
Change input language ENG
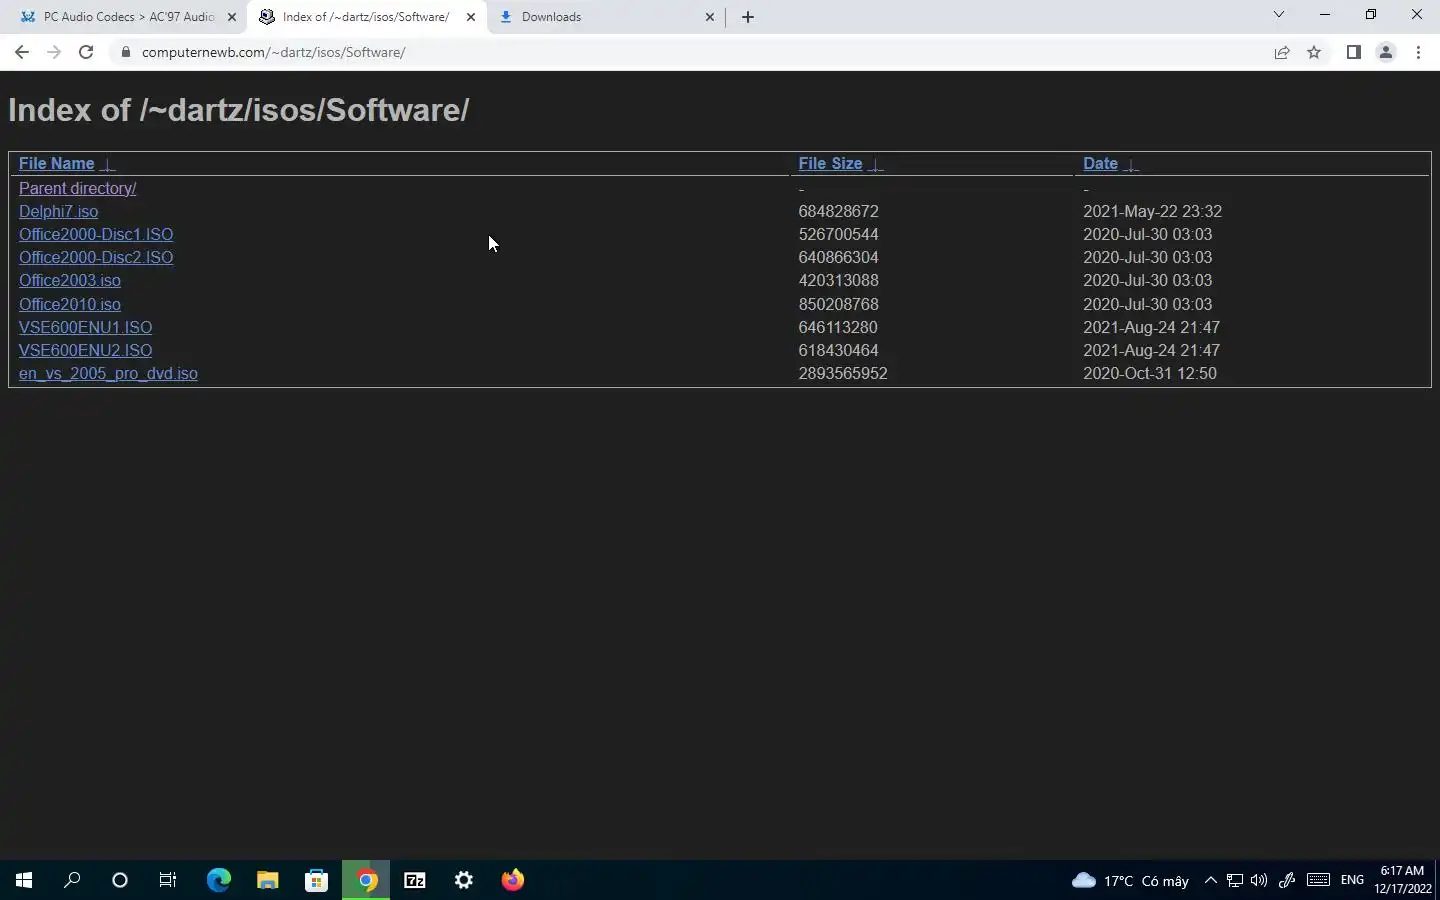click(1352, 880)
